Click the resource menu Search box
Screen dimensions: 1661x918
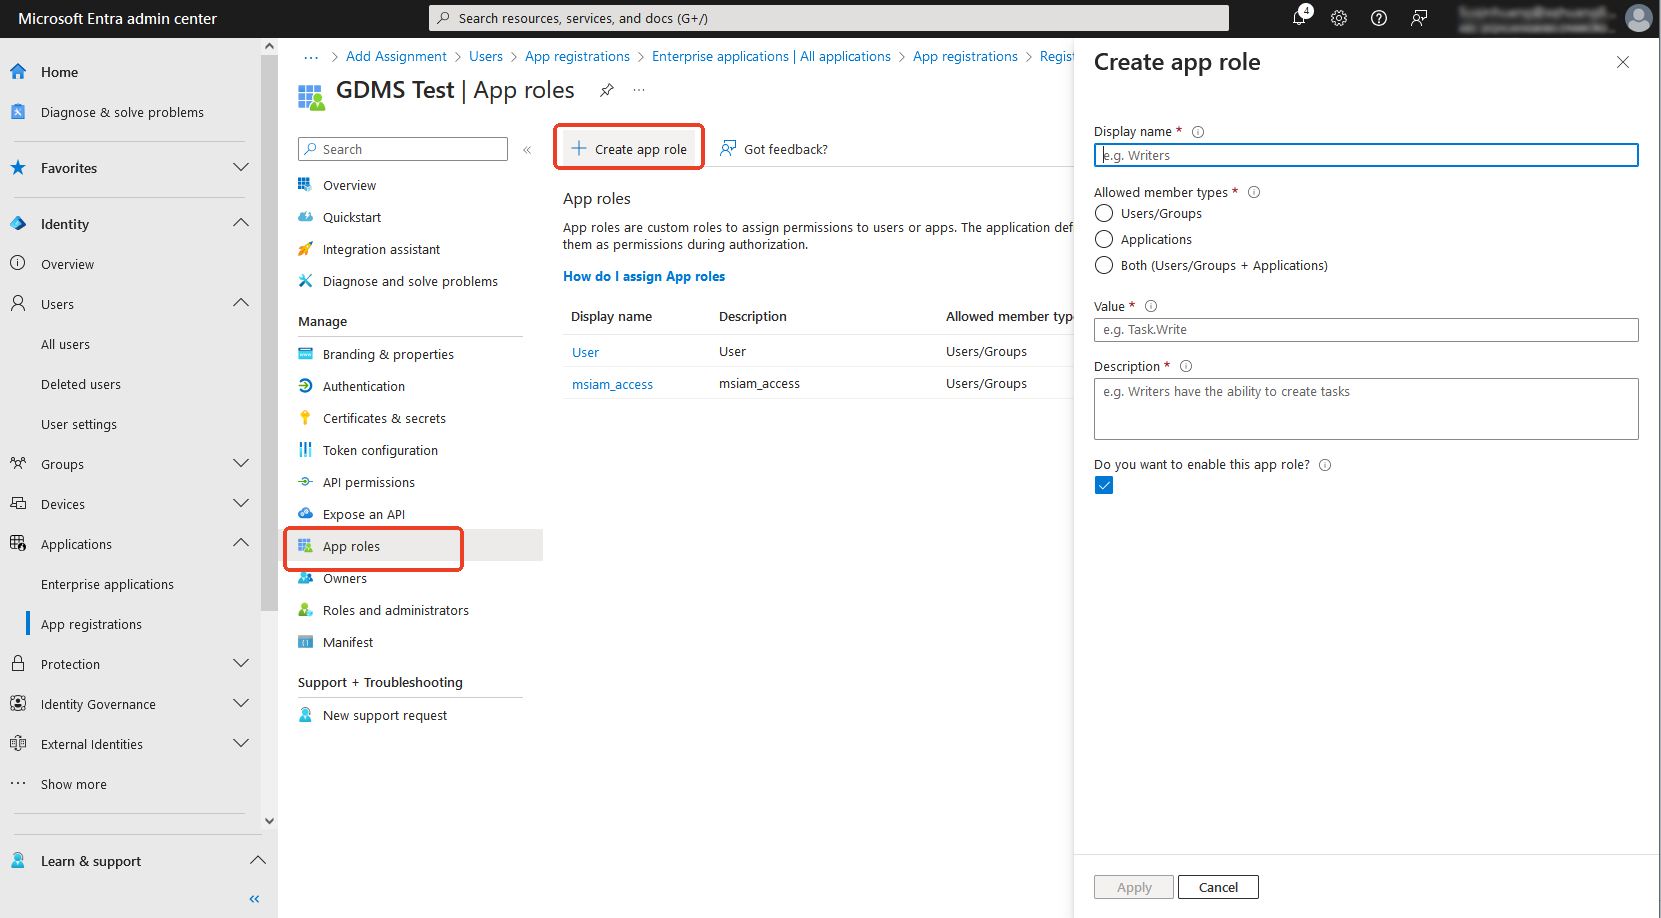[403, 149]
